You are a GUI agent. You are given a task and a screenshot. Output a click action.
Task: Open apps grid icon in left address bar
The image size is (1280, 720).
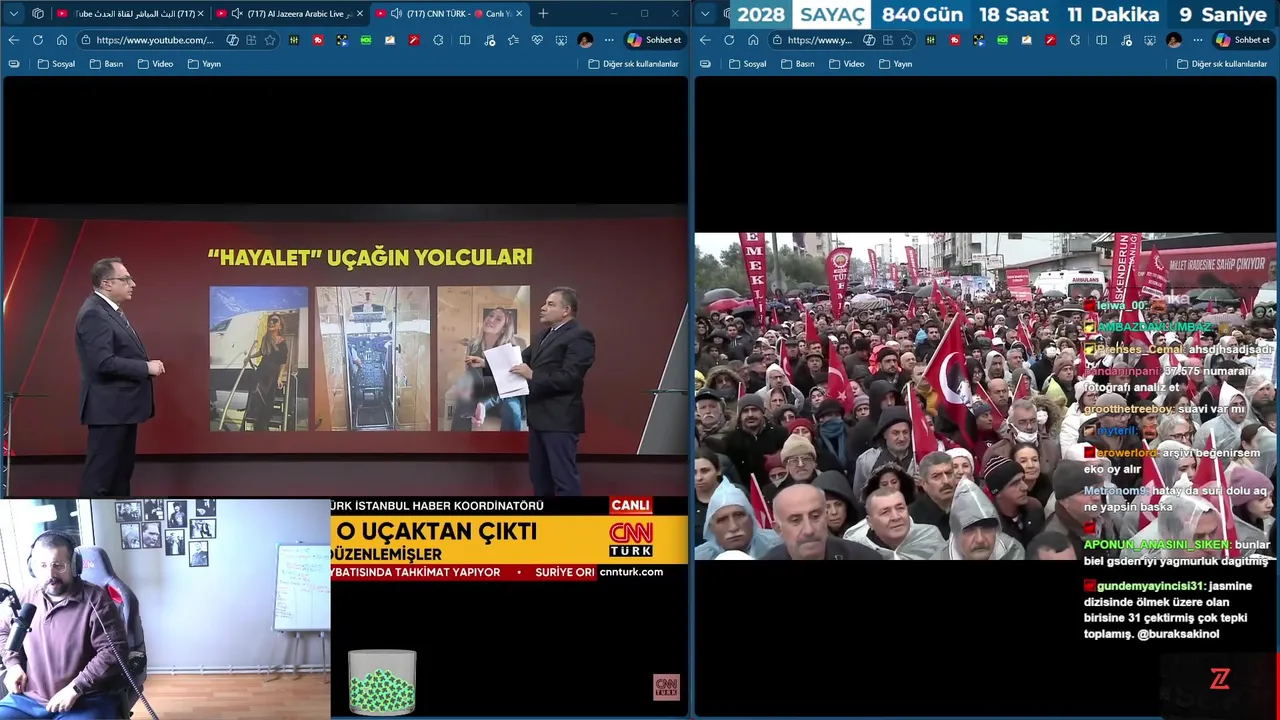[251, 40]
